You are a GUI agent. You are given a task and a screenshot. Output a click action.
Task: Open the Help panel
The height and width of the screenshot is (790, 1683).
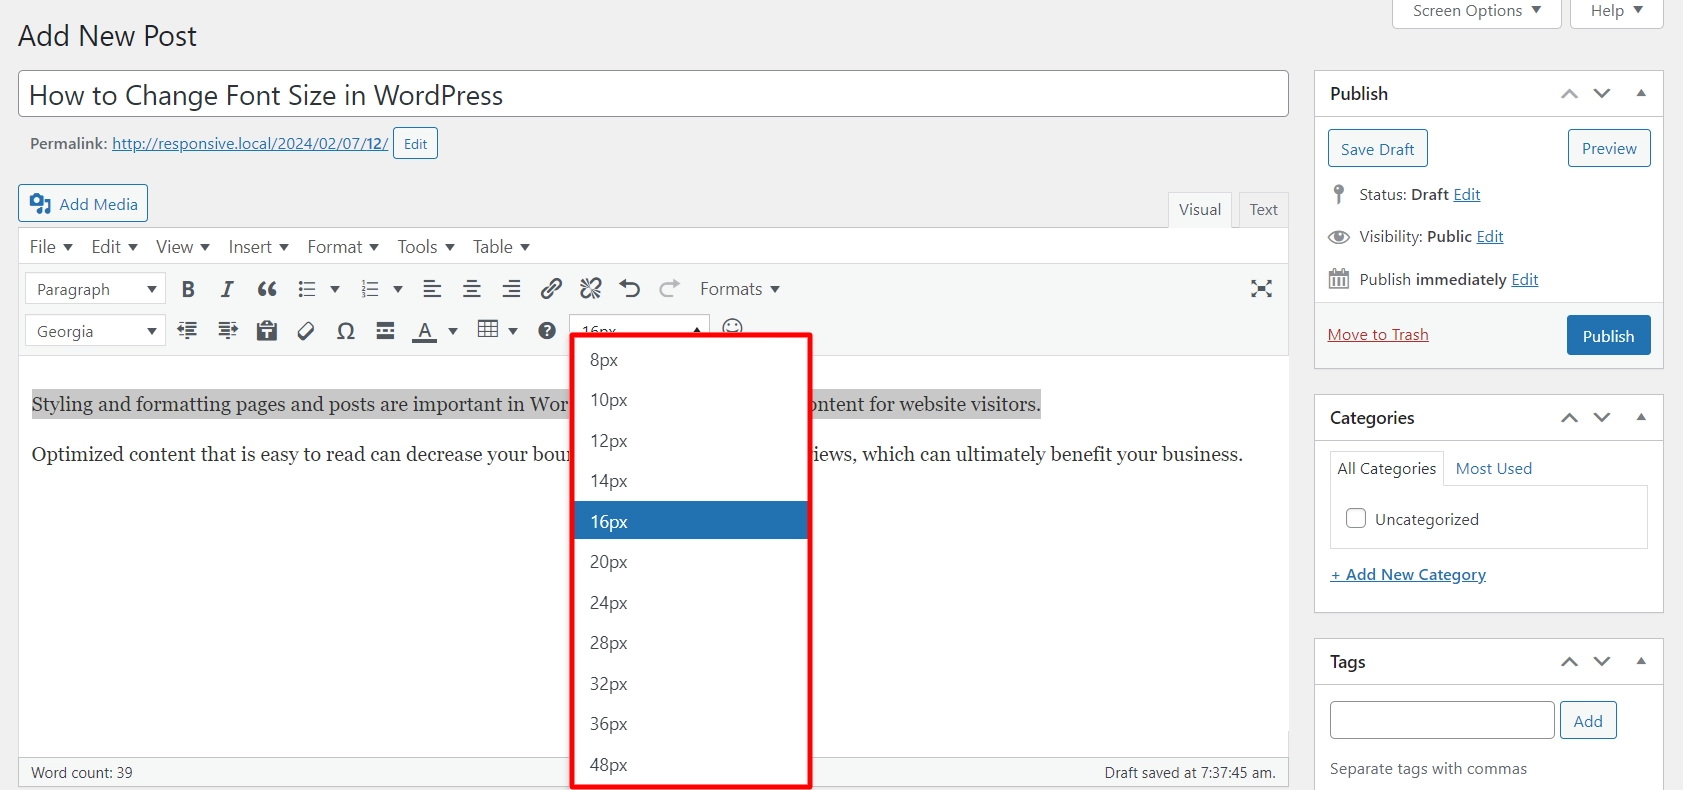tap(1617, 11)
